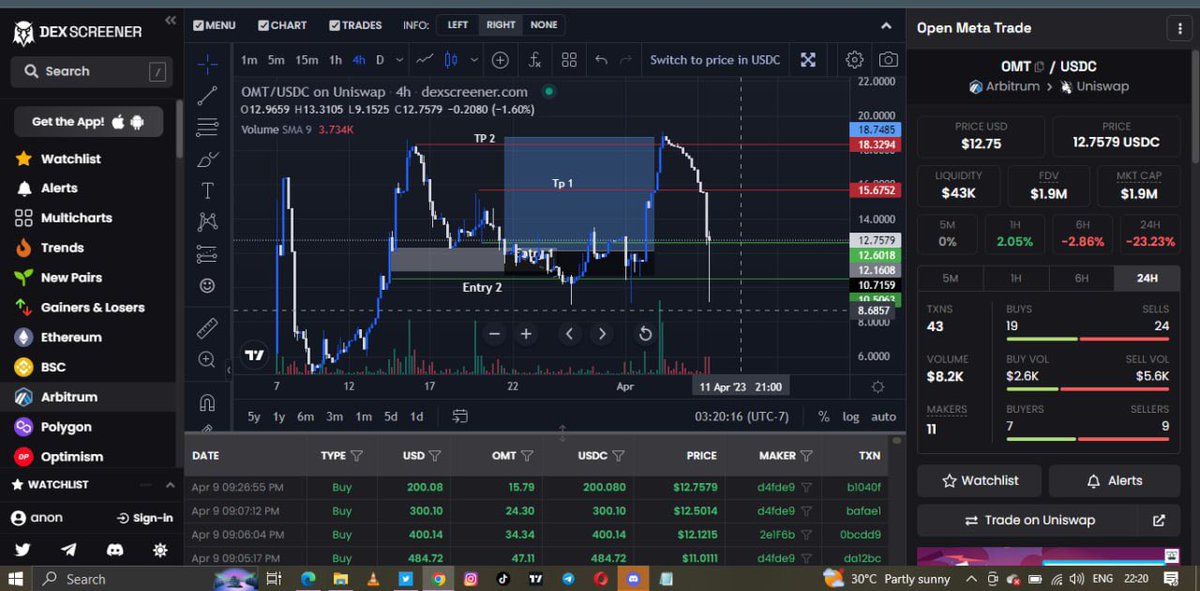Filter the TYPE column
This screenshot has width=1200, height=591.
[357, 455]
